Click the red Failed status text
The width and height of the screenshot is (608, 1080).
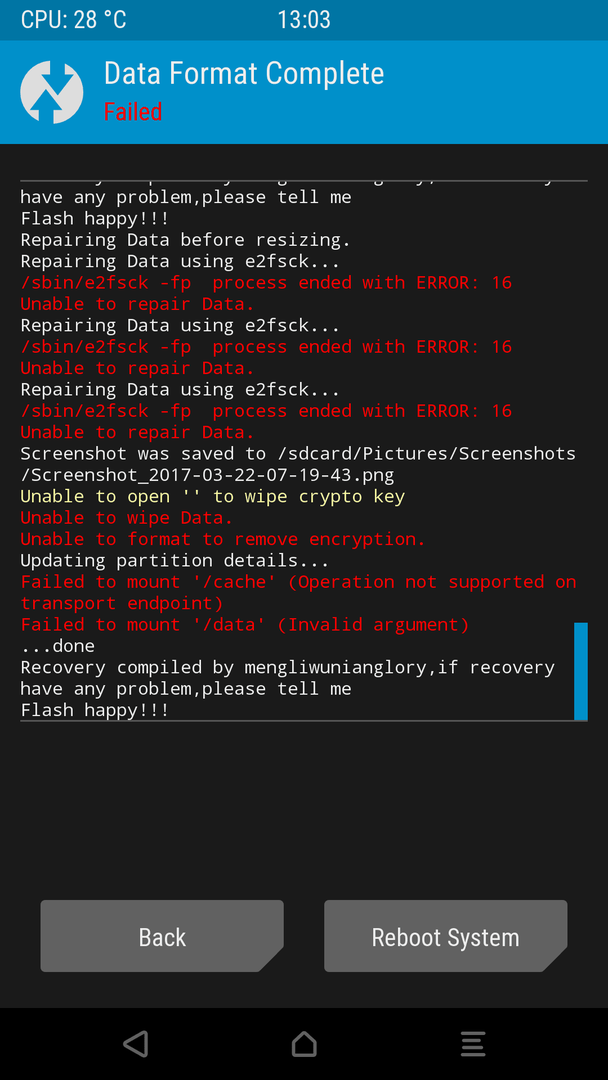pos(133,112)
